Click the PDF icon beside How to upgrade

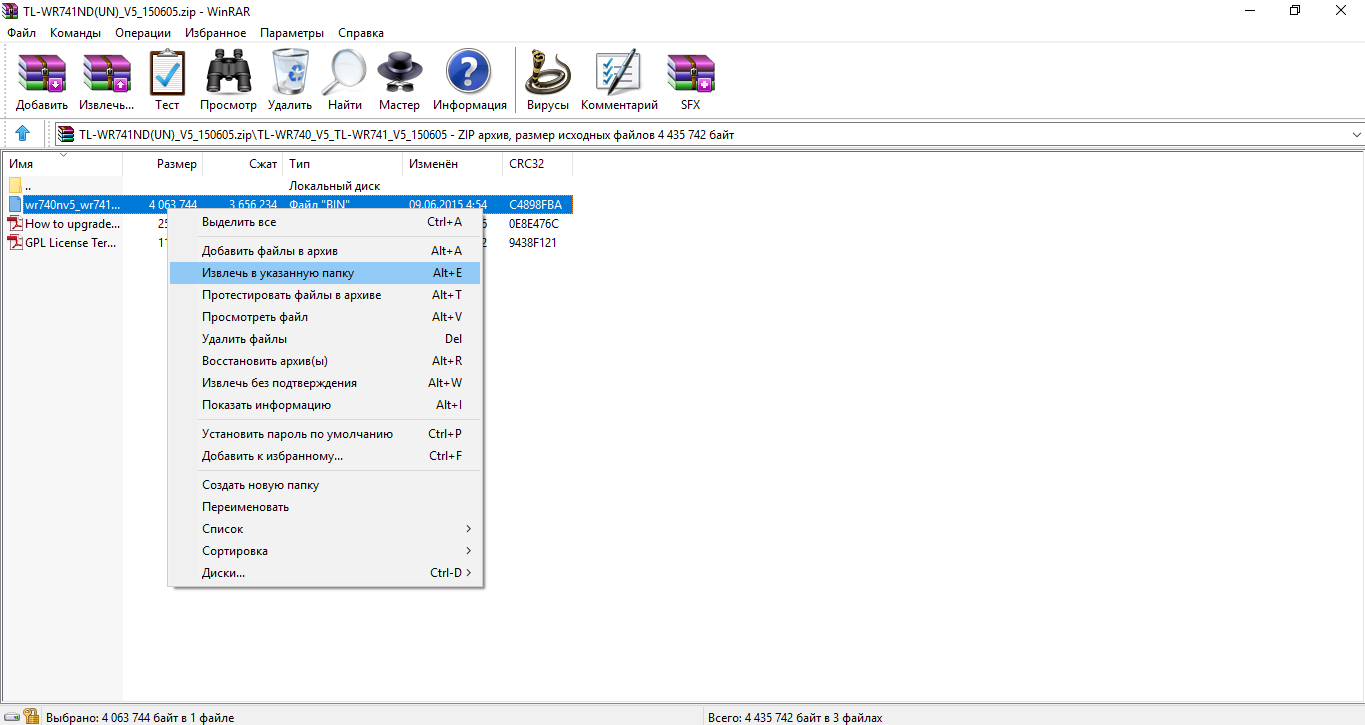[15, 224]
